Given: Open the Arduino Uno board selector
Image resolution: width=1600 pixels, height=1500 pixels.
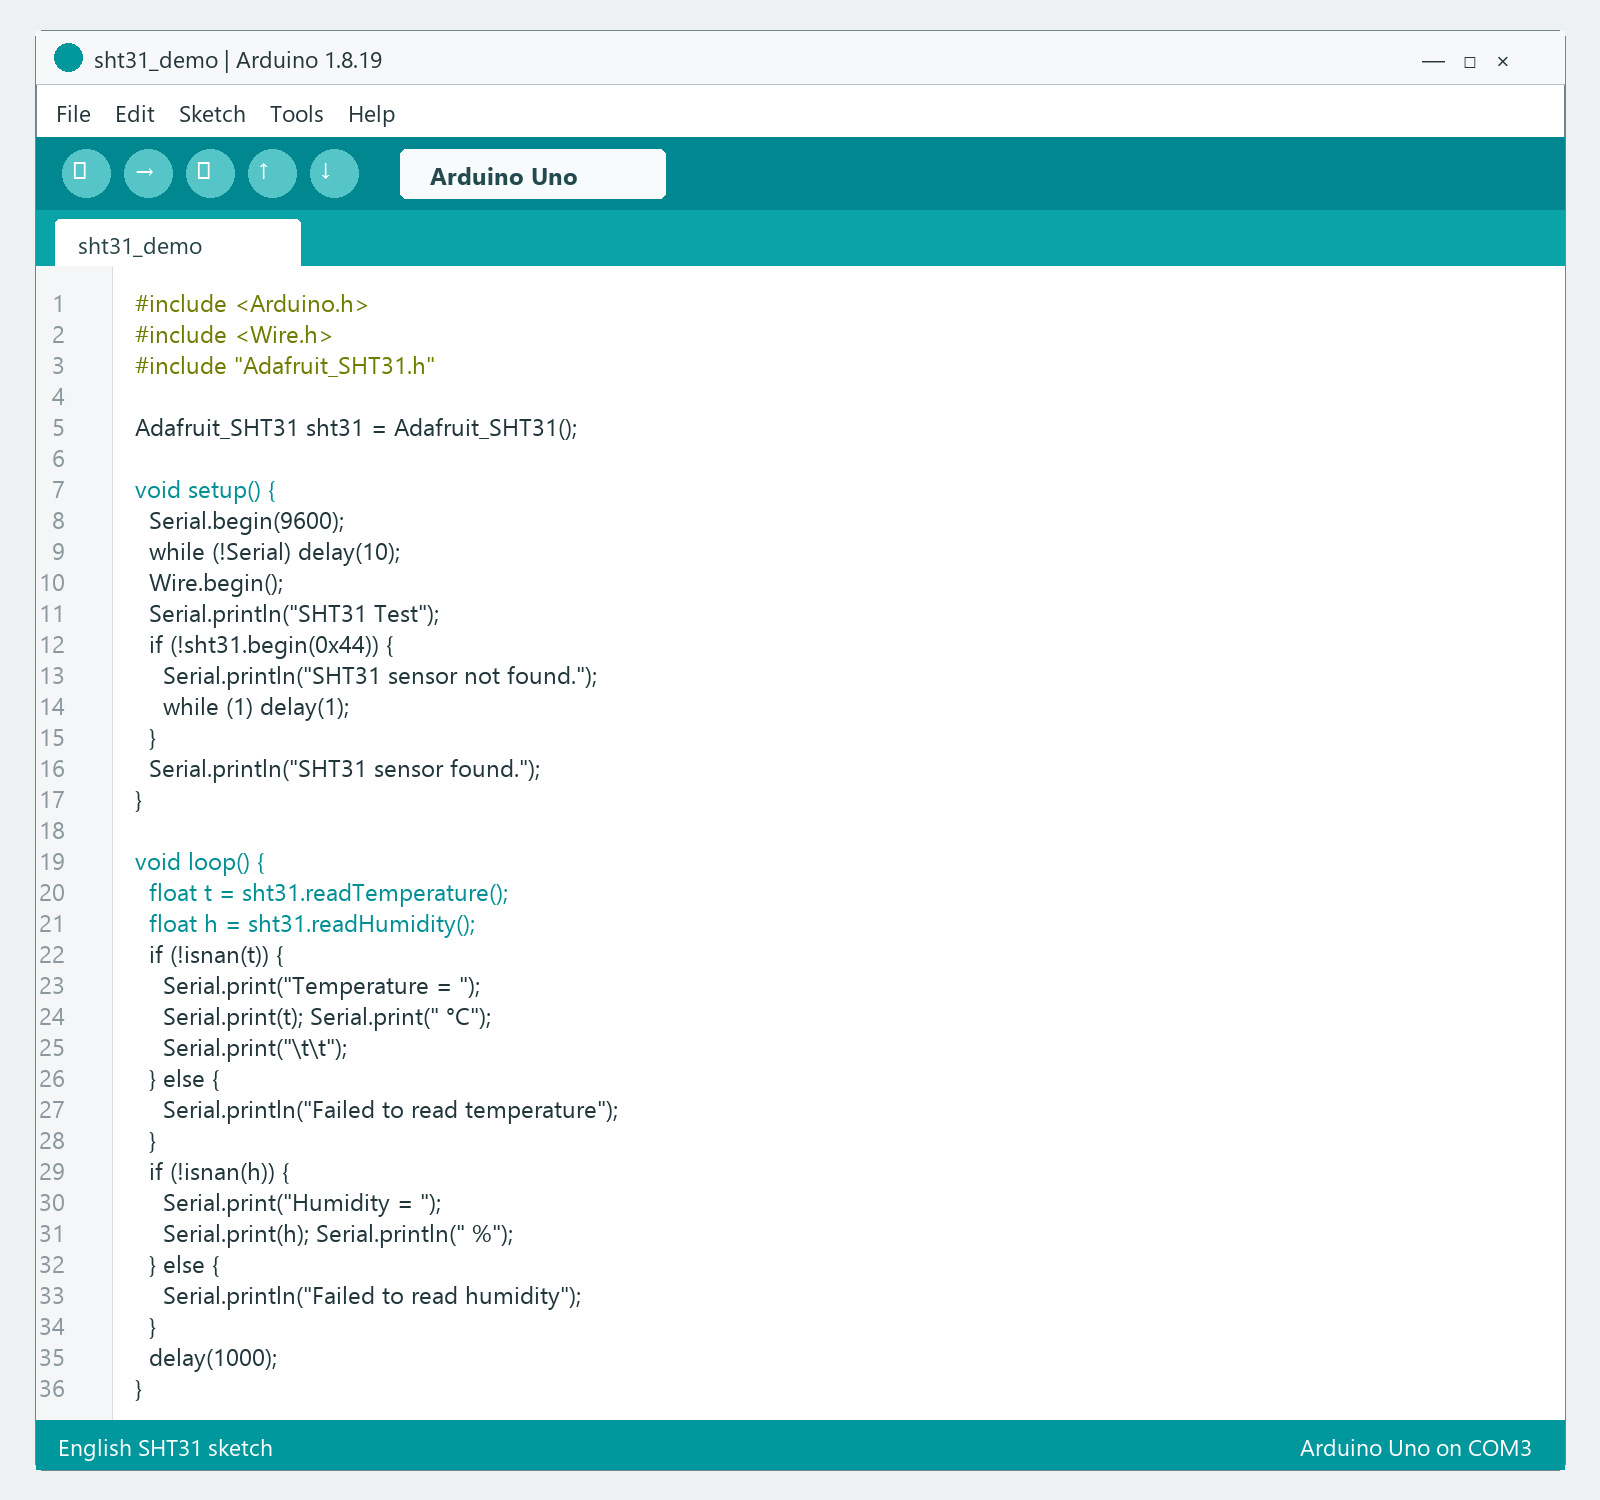Looking at the screenshot, I should 533,174.
